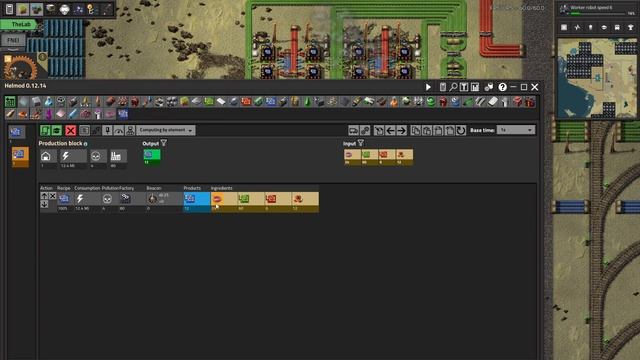Click the green Output product cell
The width and height of the screenshot is (640, 360).
[x=152, y=157]
